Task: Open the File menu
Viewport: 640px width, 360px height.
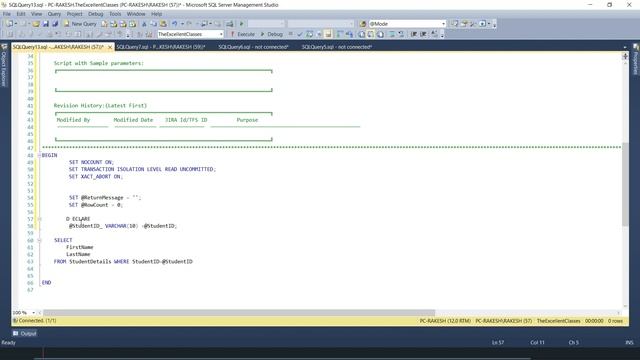Action: click(x=7, y=14)
